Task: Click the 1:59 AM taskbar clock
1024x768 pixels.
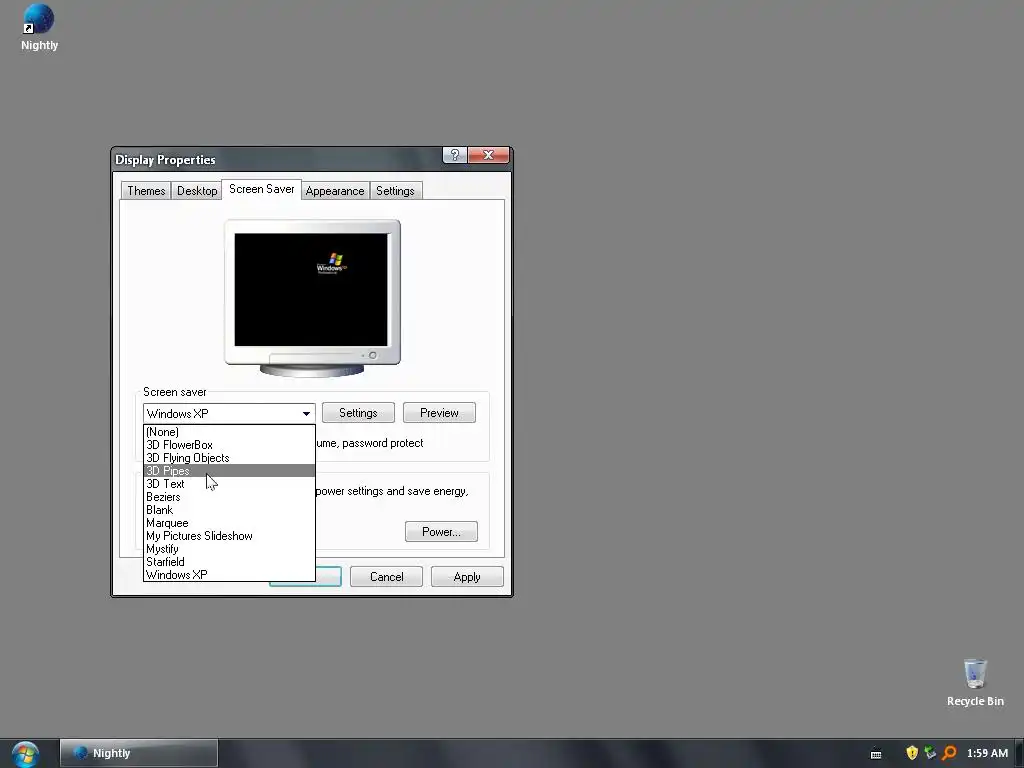Action: (987, 753)
